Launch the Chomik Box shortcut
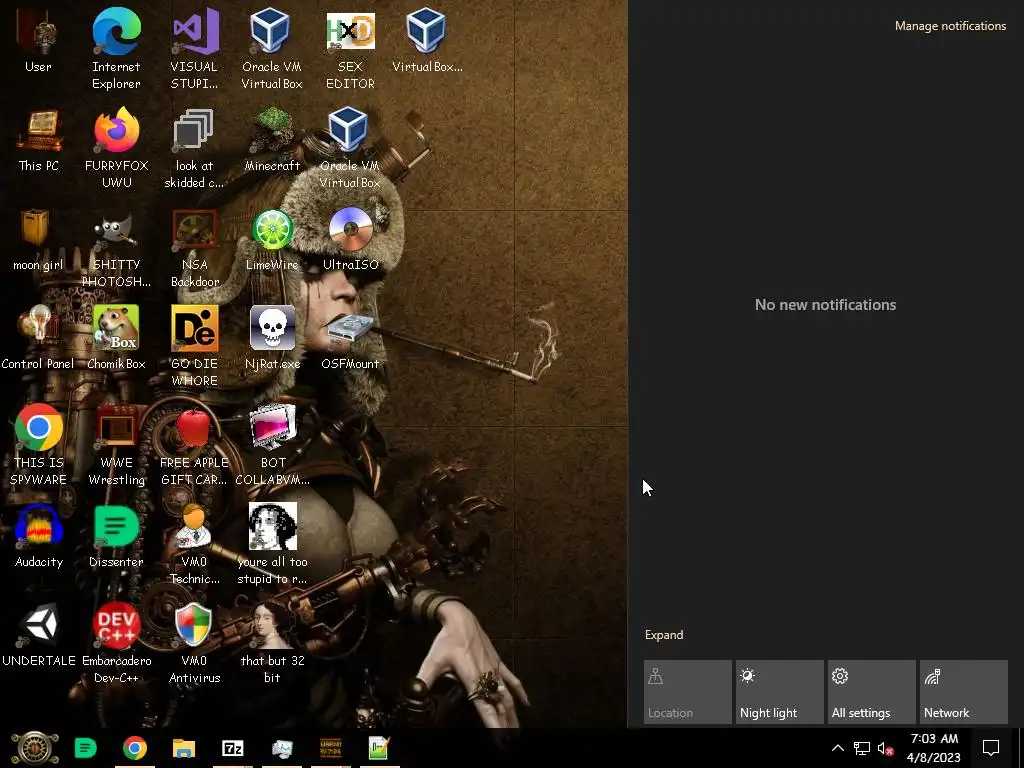The height and width of the screenshot is (768, 1024). [116, 338]
